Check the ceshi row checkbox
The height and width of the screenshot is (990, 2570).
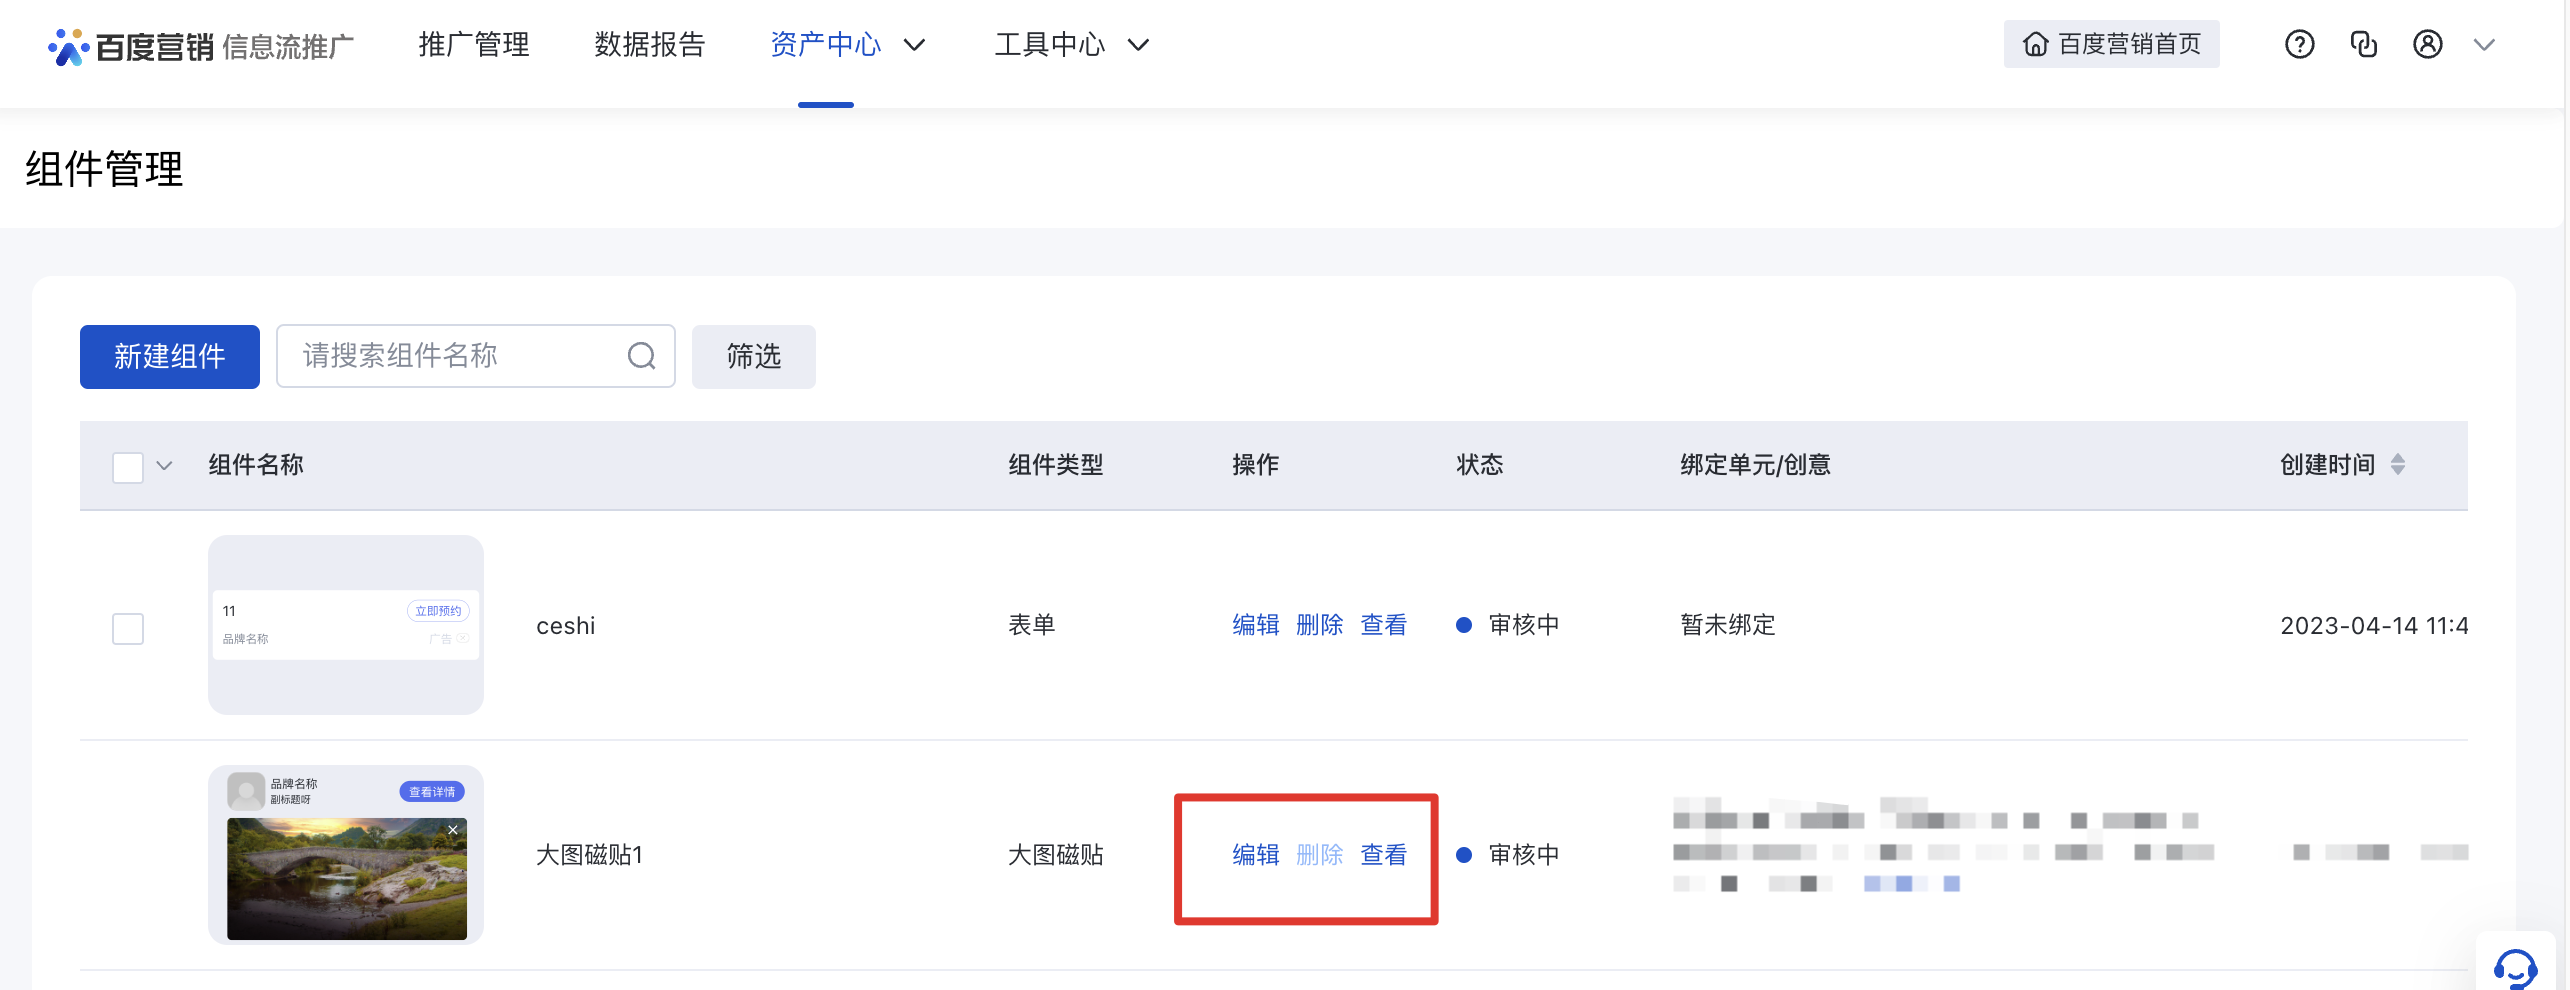128,628
